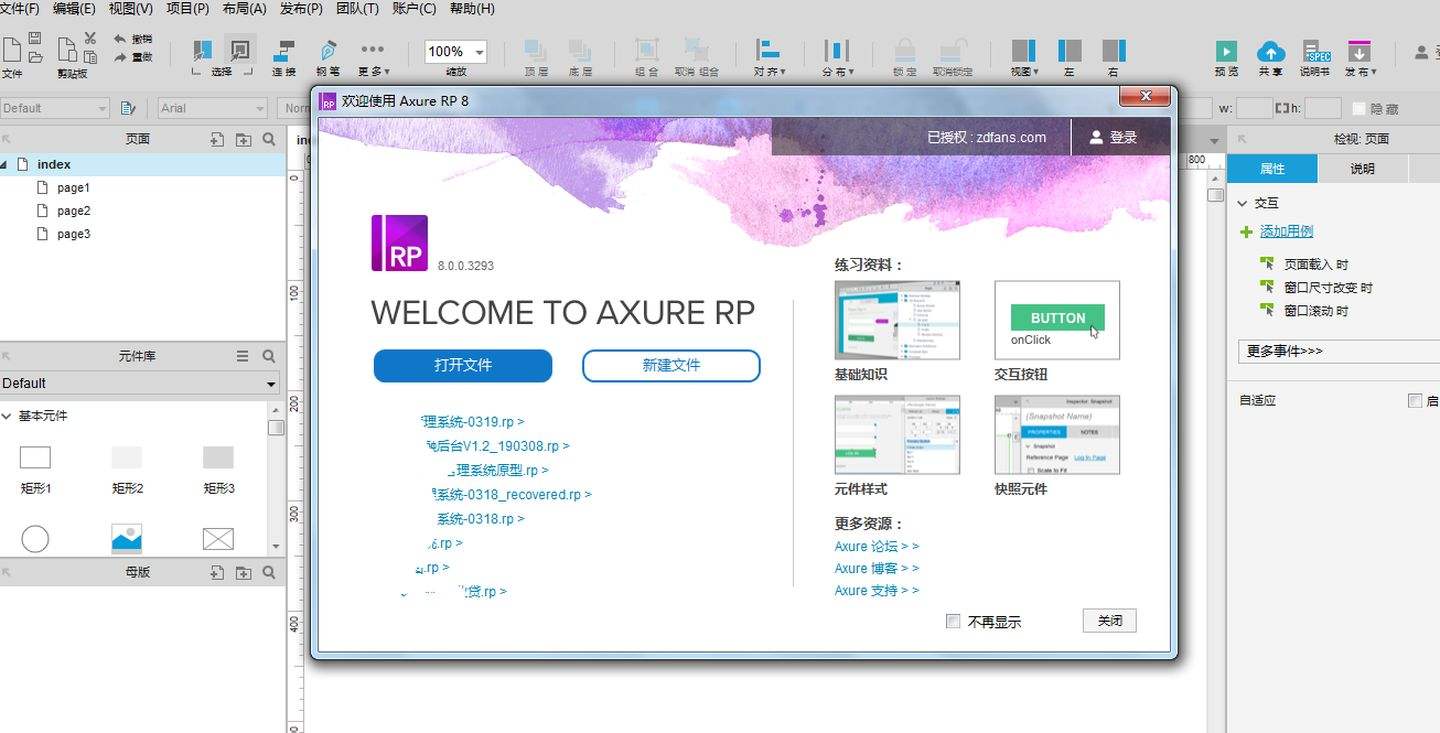
Task: Click the 新建文件 button
Action: [x=671, y=366]
